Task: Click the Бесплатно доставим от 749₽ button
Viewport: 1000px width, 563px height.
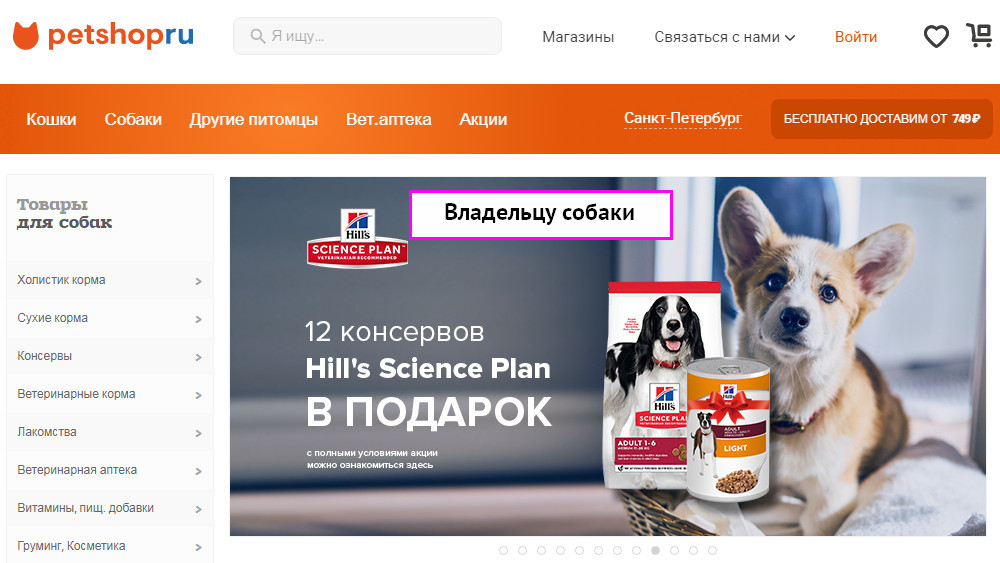Action: 881,119
